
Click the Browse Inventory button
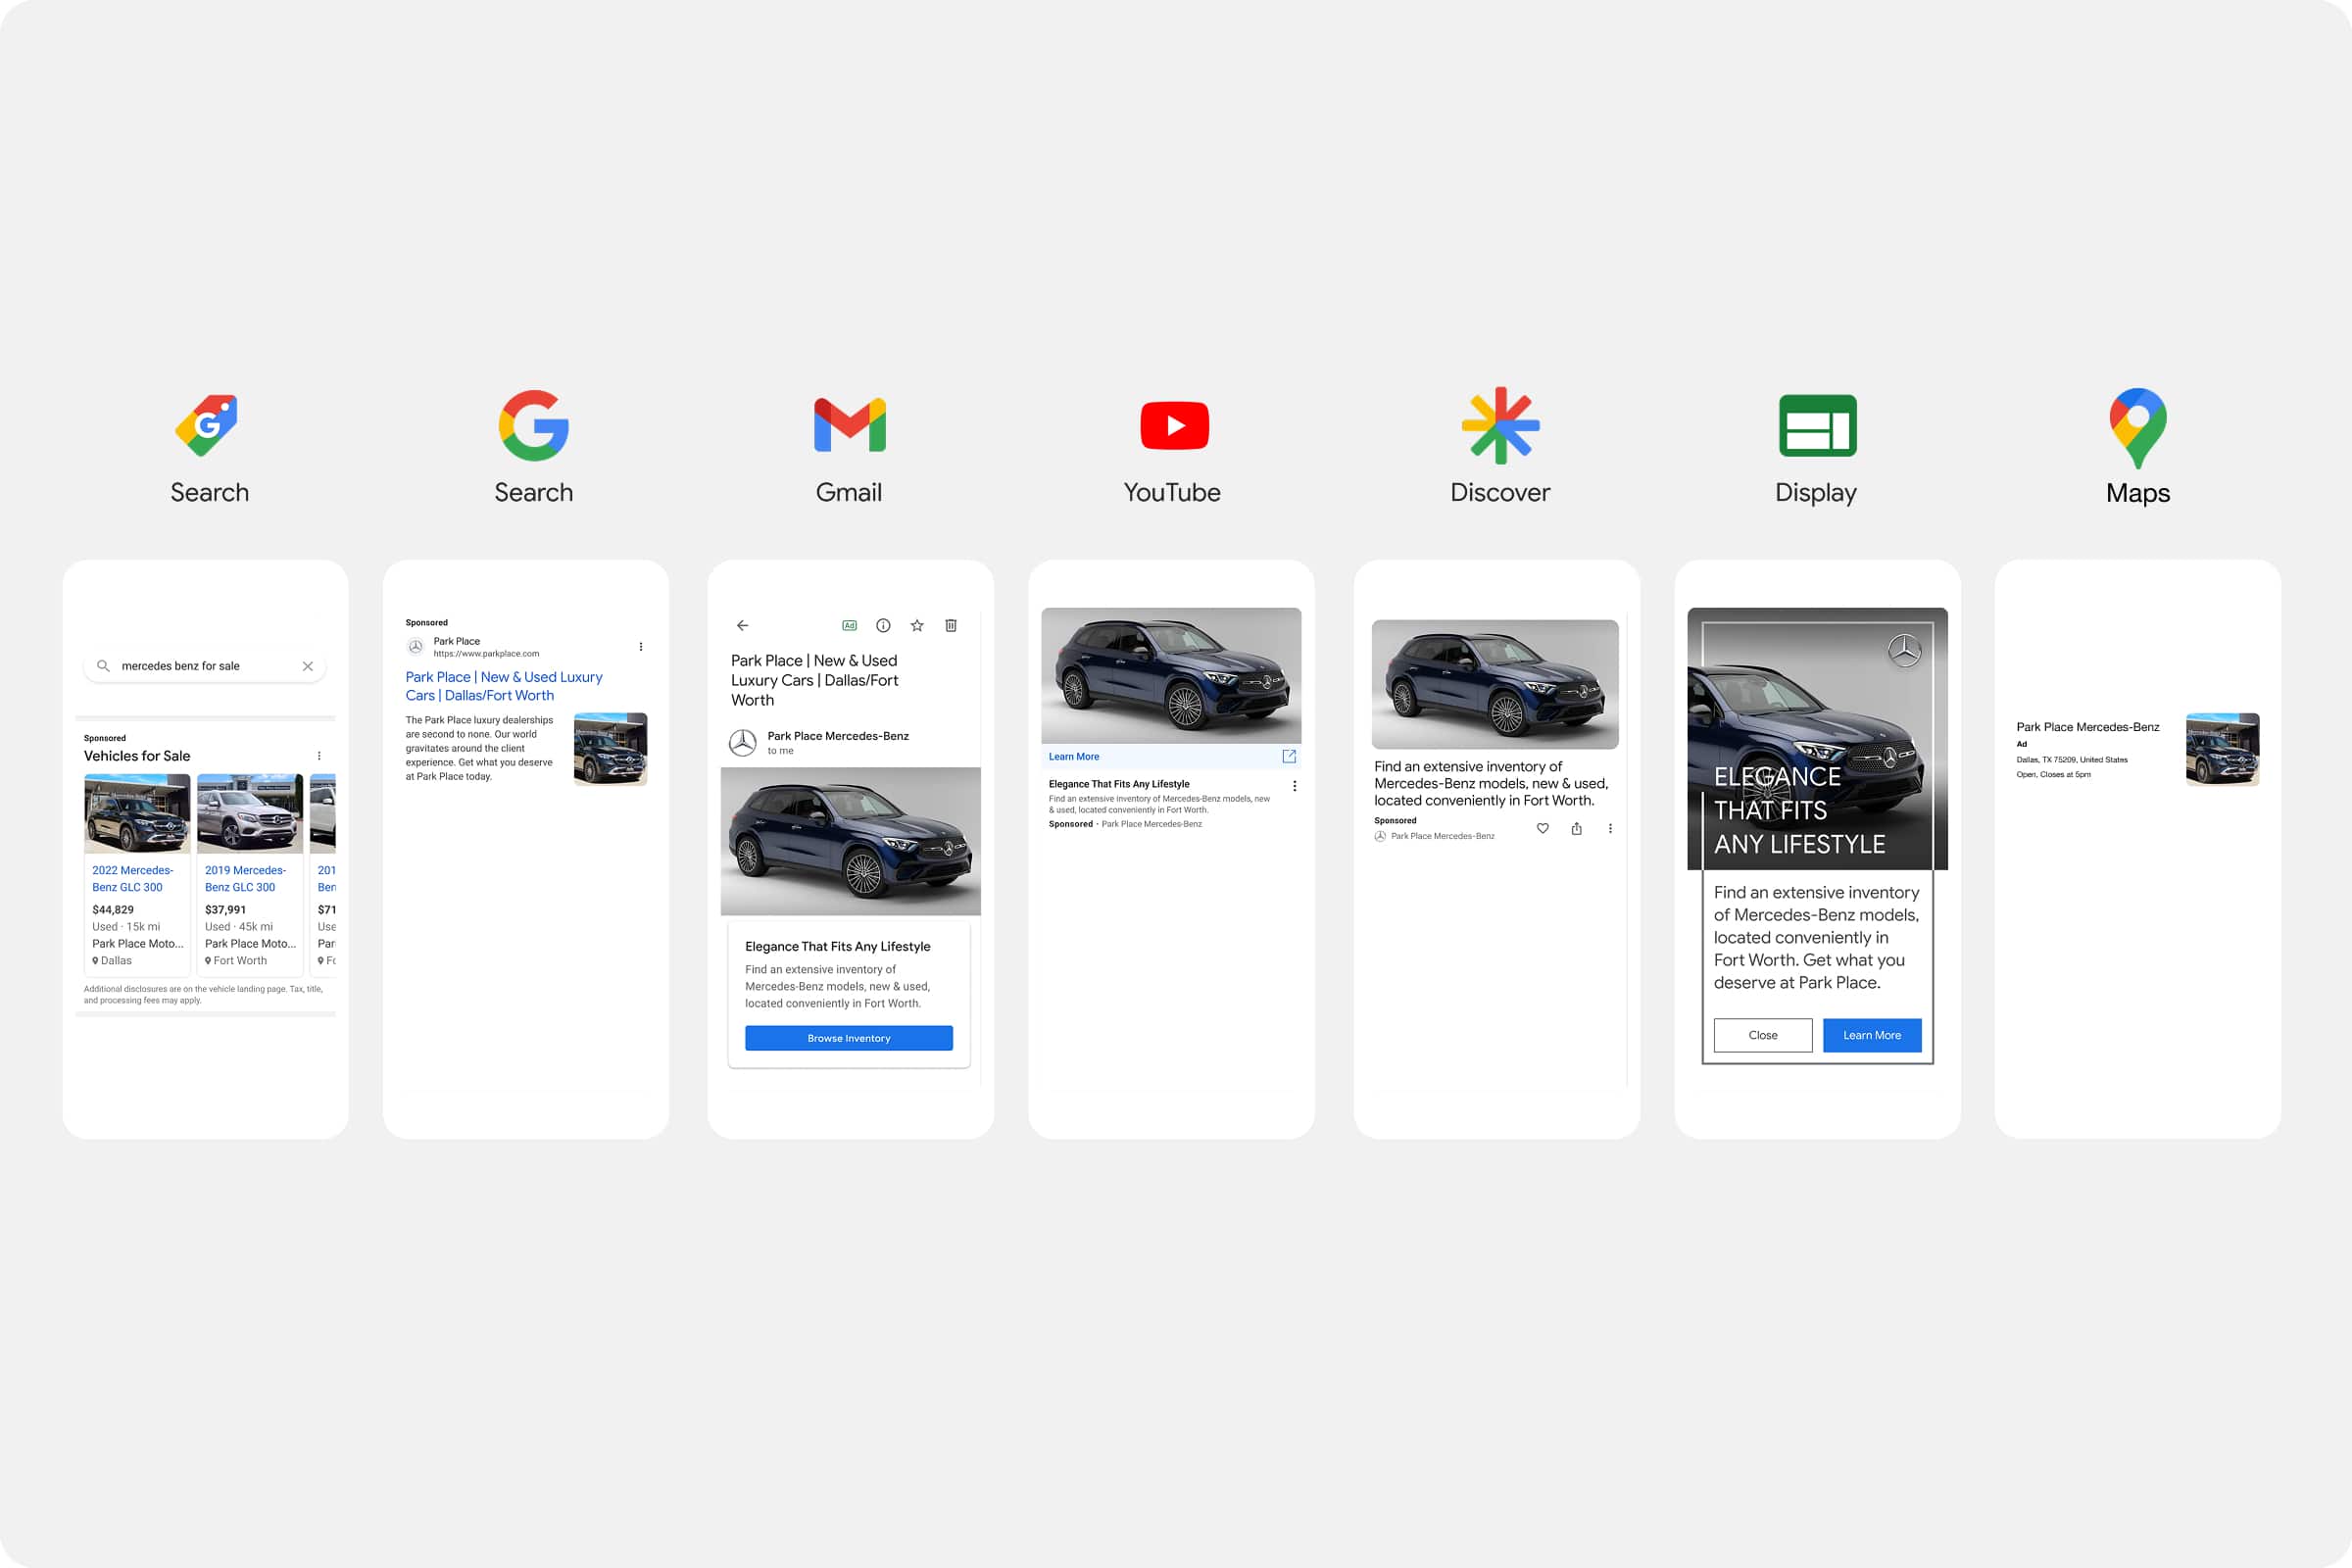pyautogui.click(x=848, y=1038)
